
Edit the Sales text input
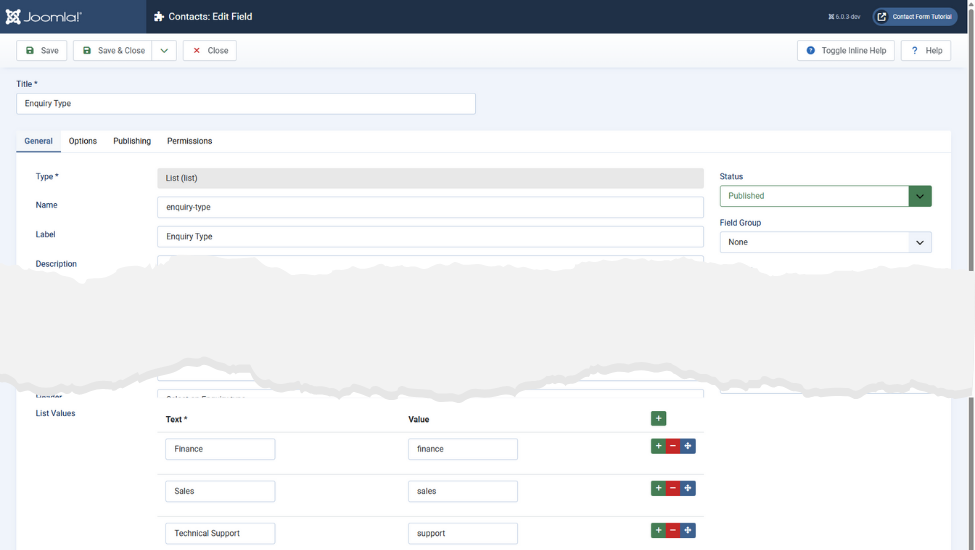(220, 491)
